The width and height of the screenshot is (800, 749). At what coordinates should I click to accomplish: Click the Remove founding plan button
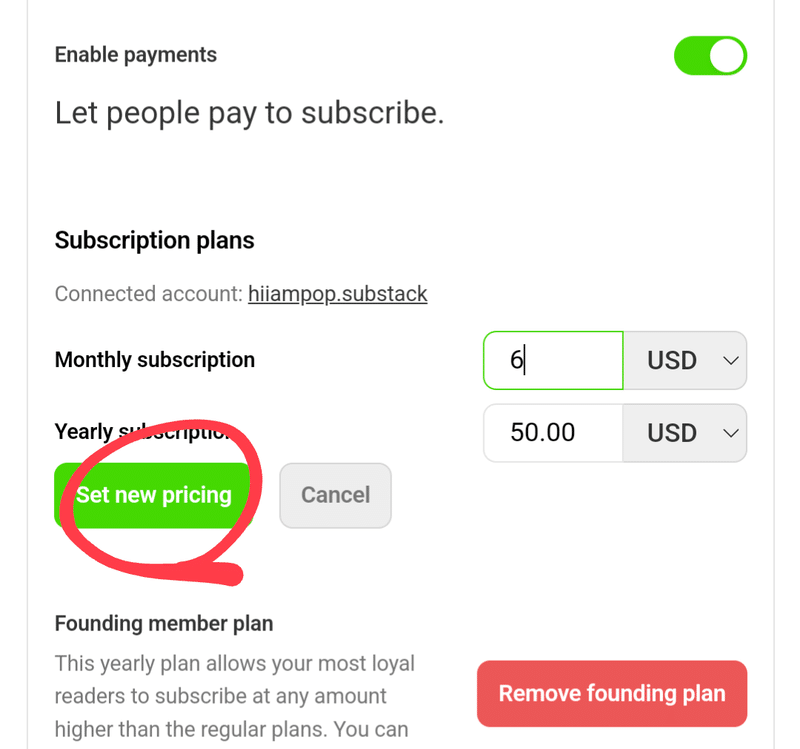pyautogui.click(x=612, y=693)
